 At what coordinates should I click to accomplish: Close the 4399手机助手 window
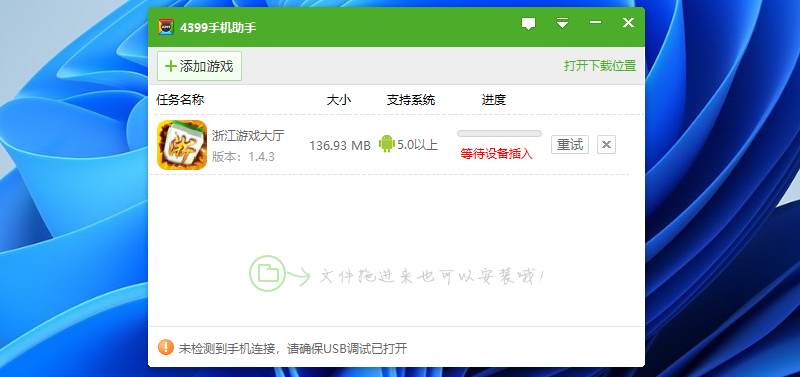628,22
